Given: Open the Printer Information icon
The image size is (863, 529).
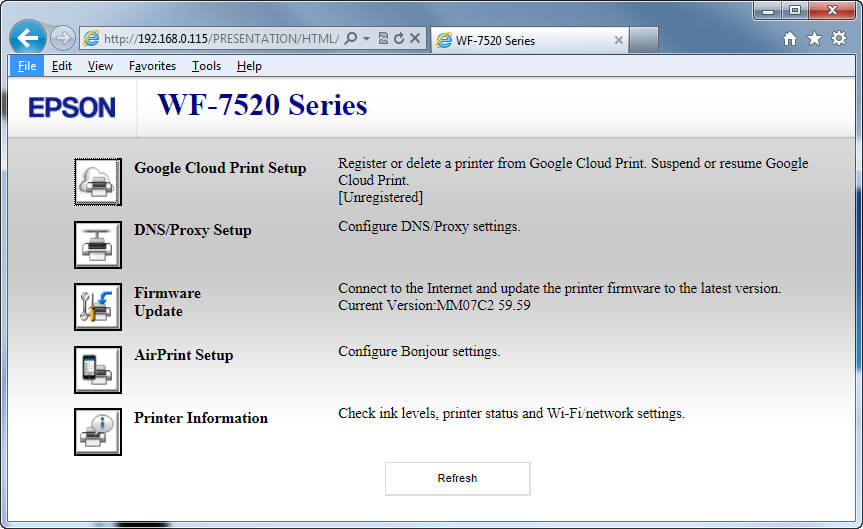Looking at the screenshot, I should (x=98, y=432).
